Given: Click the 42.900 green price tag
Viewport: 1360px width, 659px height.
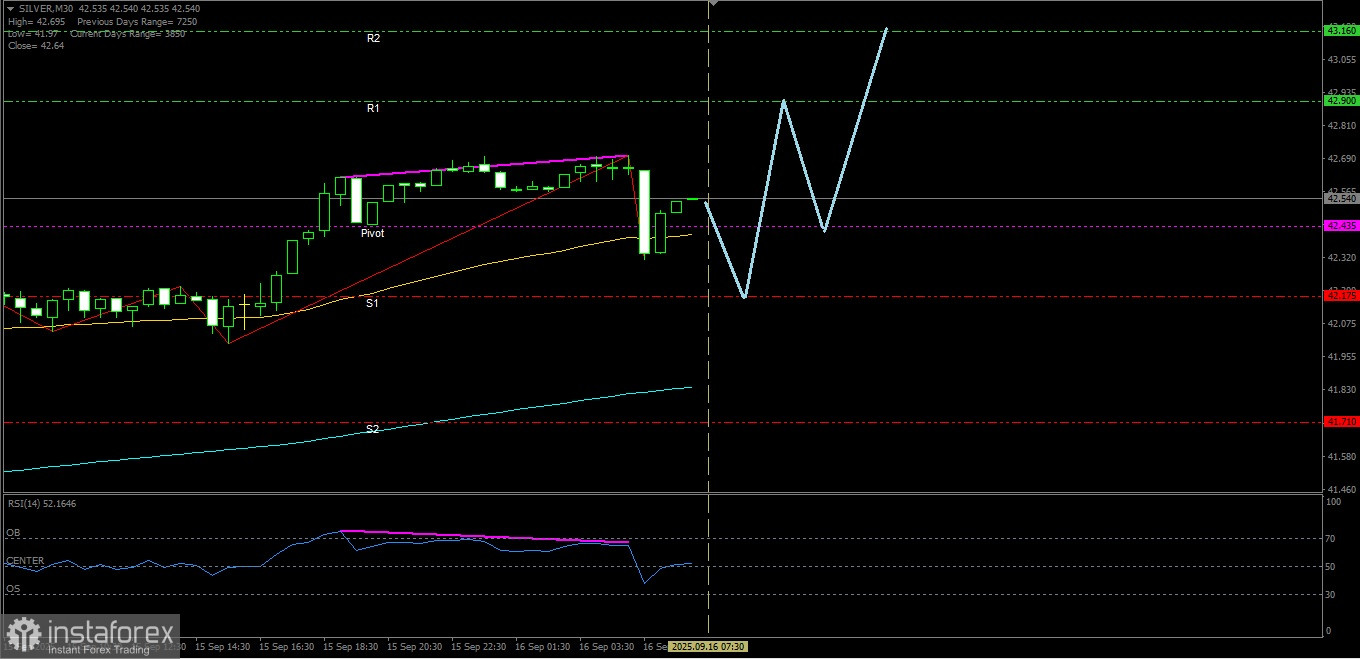Looking at the screenshot, I should click(x=1341, y=101).
